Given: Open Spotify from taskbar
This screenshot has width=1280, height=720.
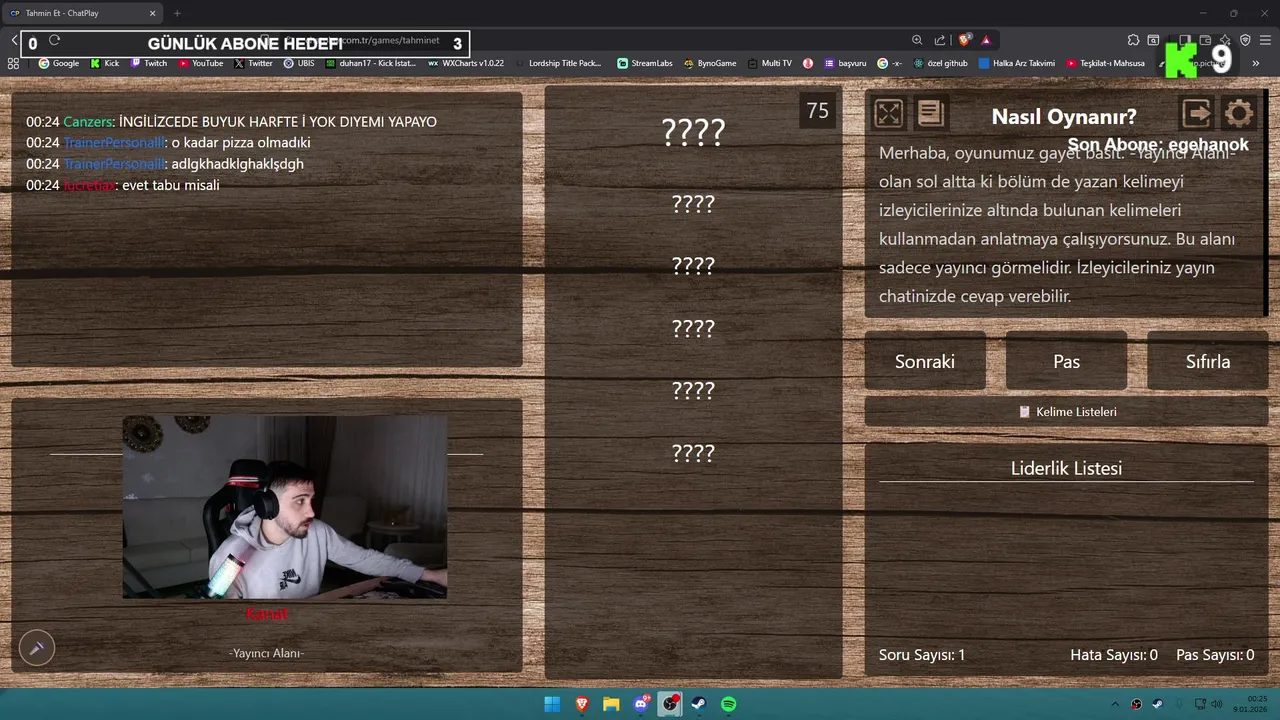Looking at the screenshot, I should (729, 704).
